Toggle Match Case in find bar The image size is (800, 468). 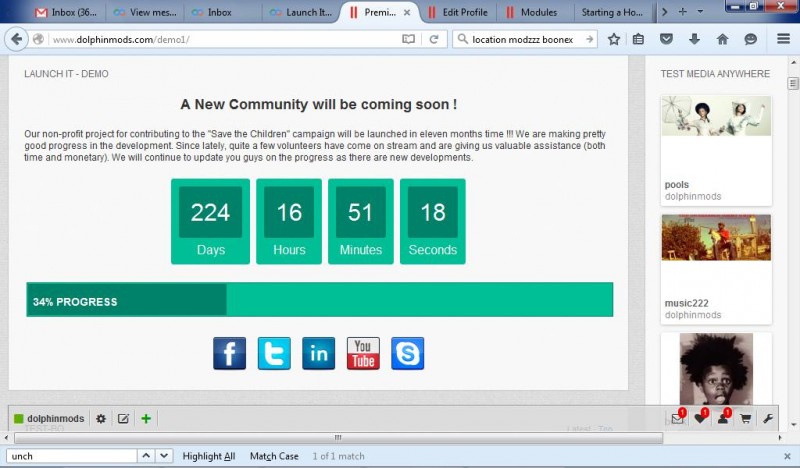pos(274,456)
